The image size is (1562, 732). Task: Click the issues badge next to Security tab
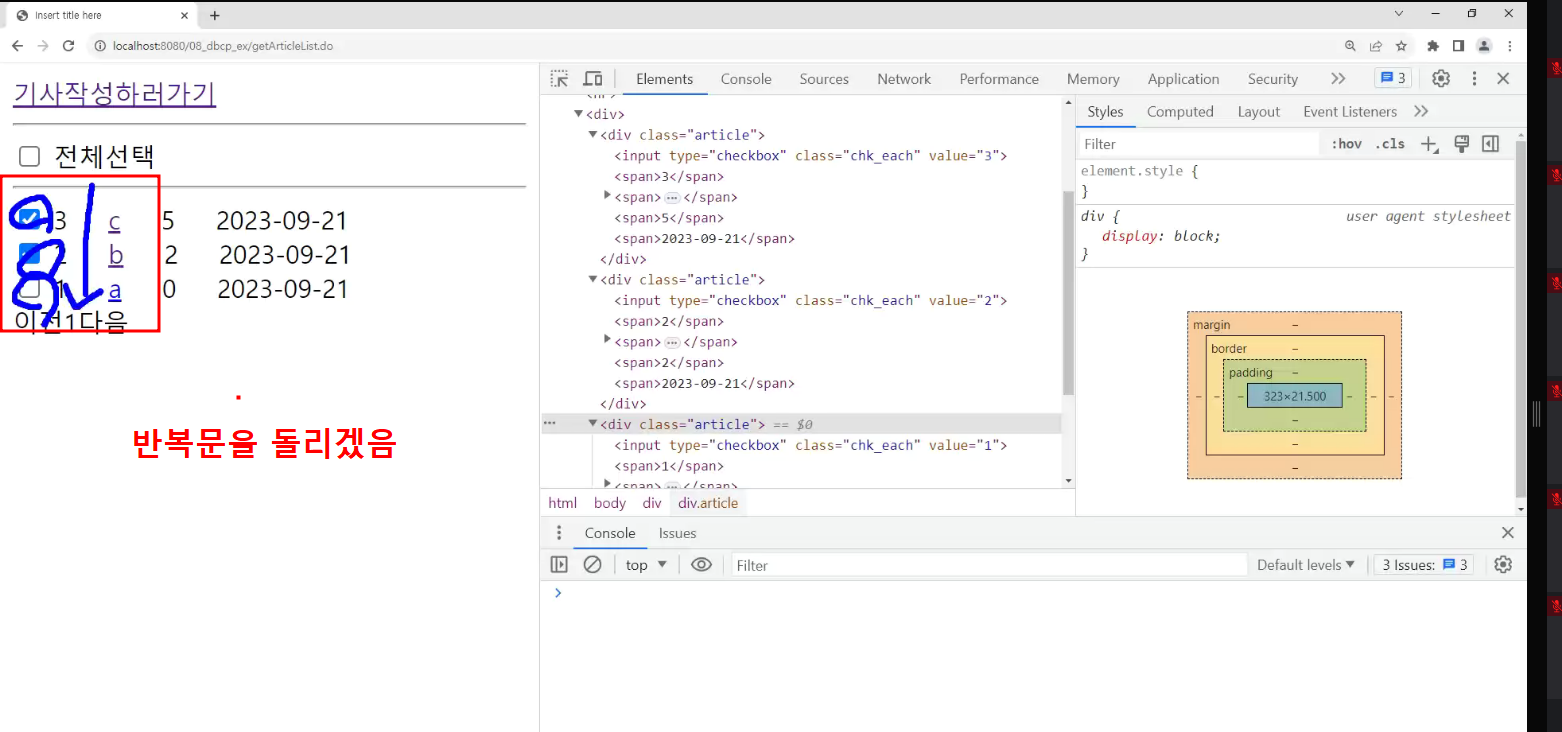tap(1393, 79)
